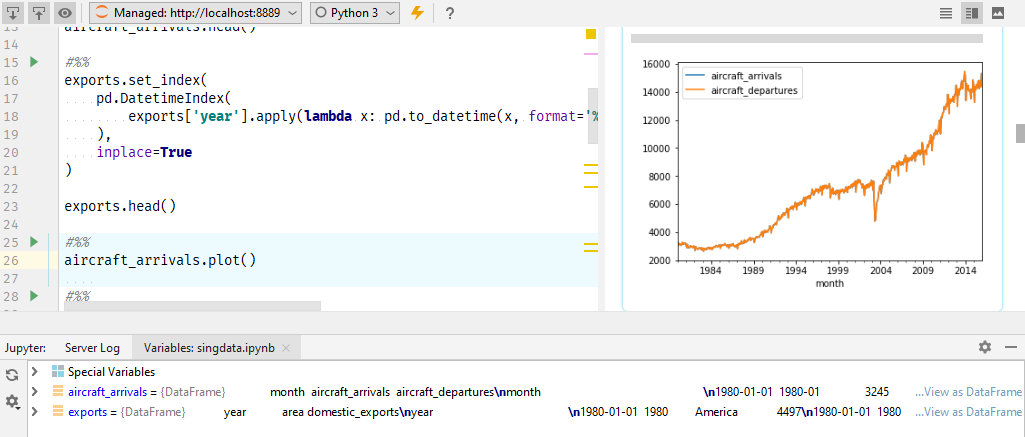Click on exports.set_index( code line
The image size is (1025, 437).
coord(136,80)
